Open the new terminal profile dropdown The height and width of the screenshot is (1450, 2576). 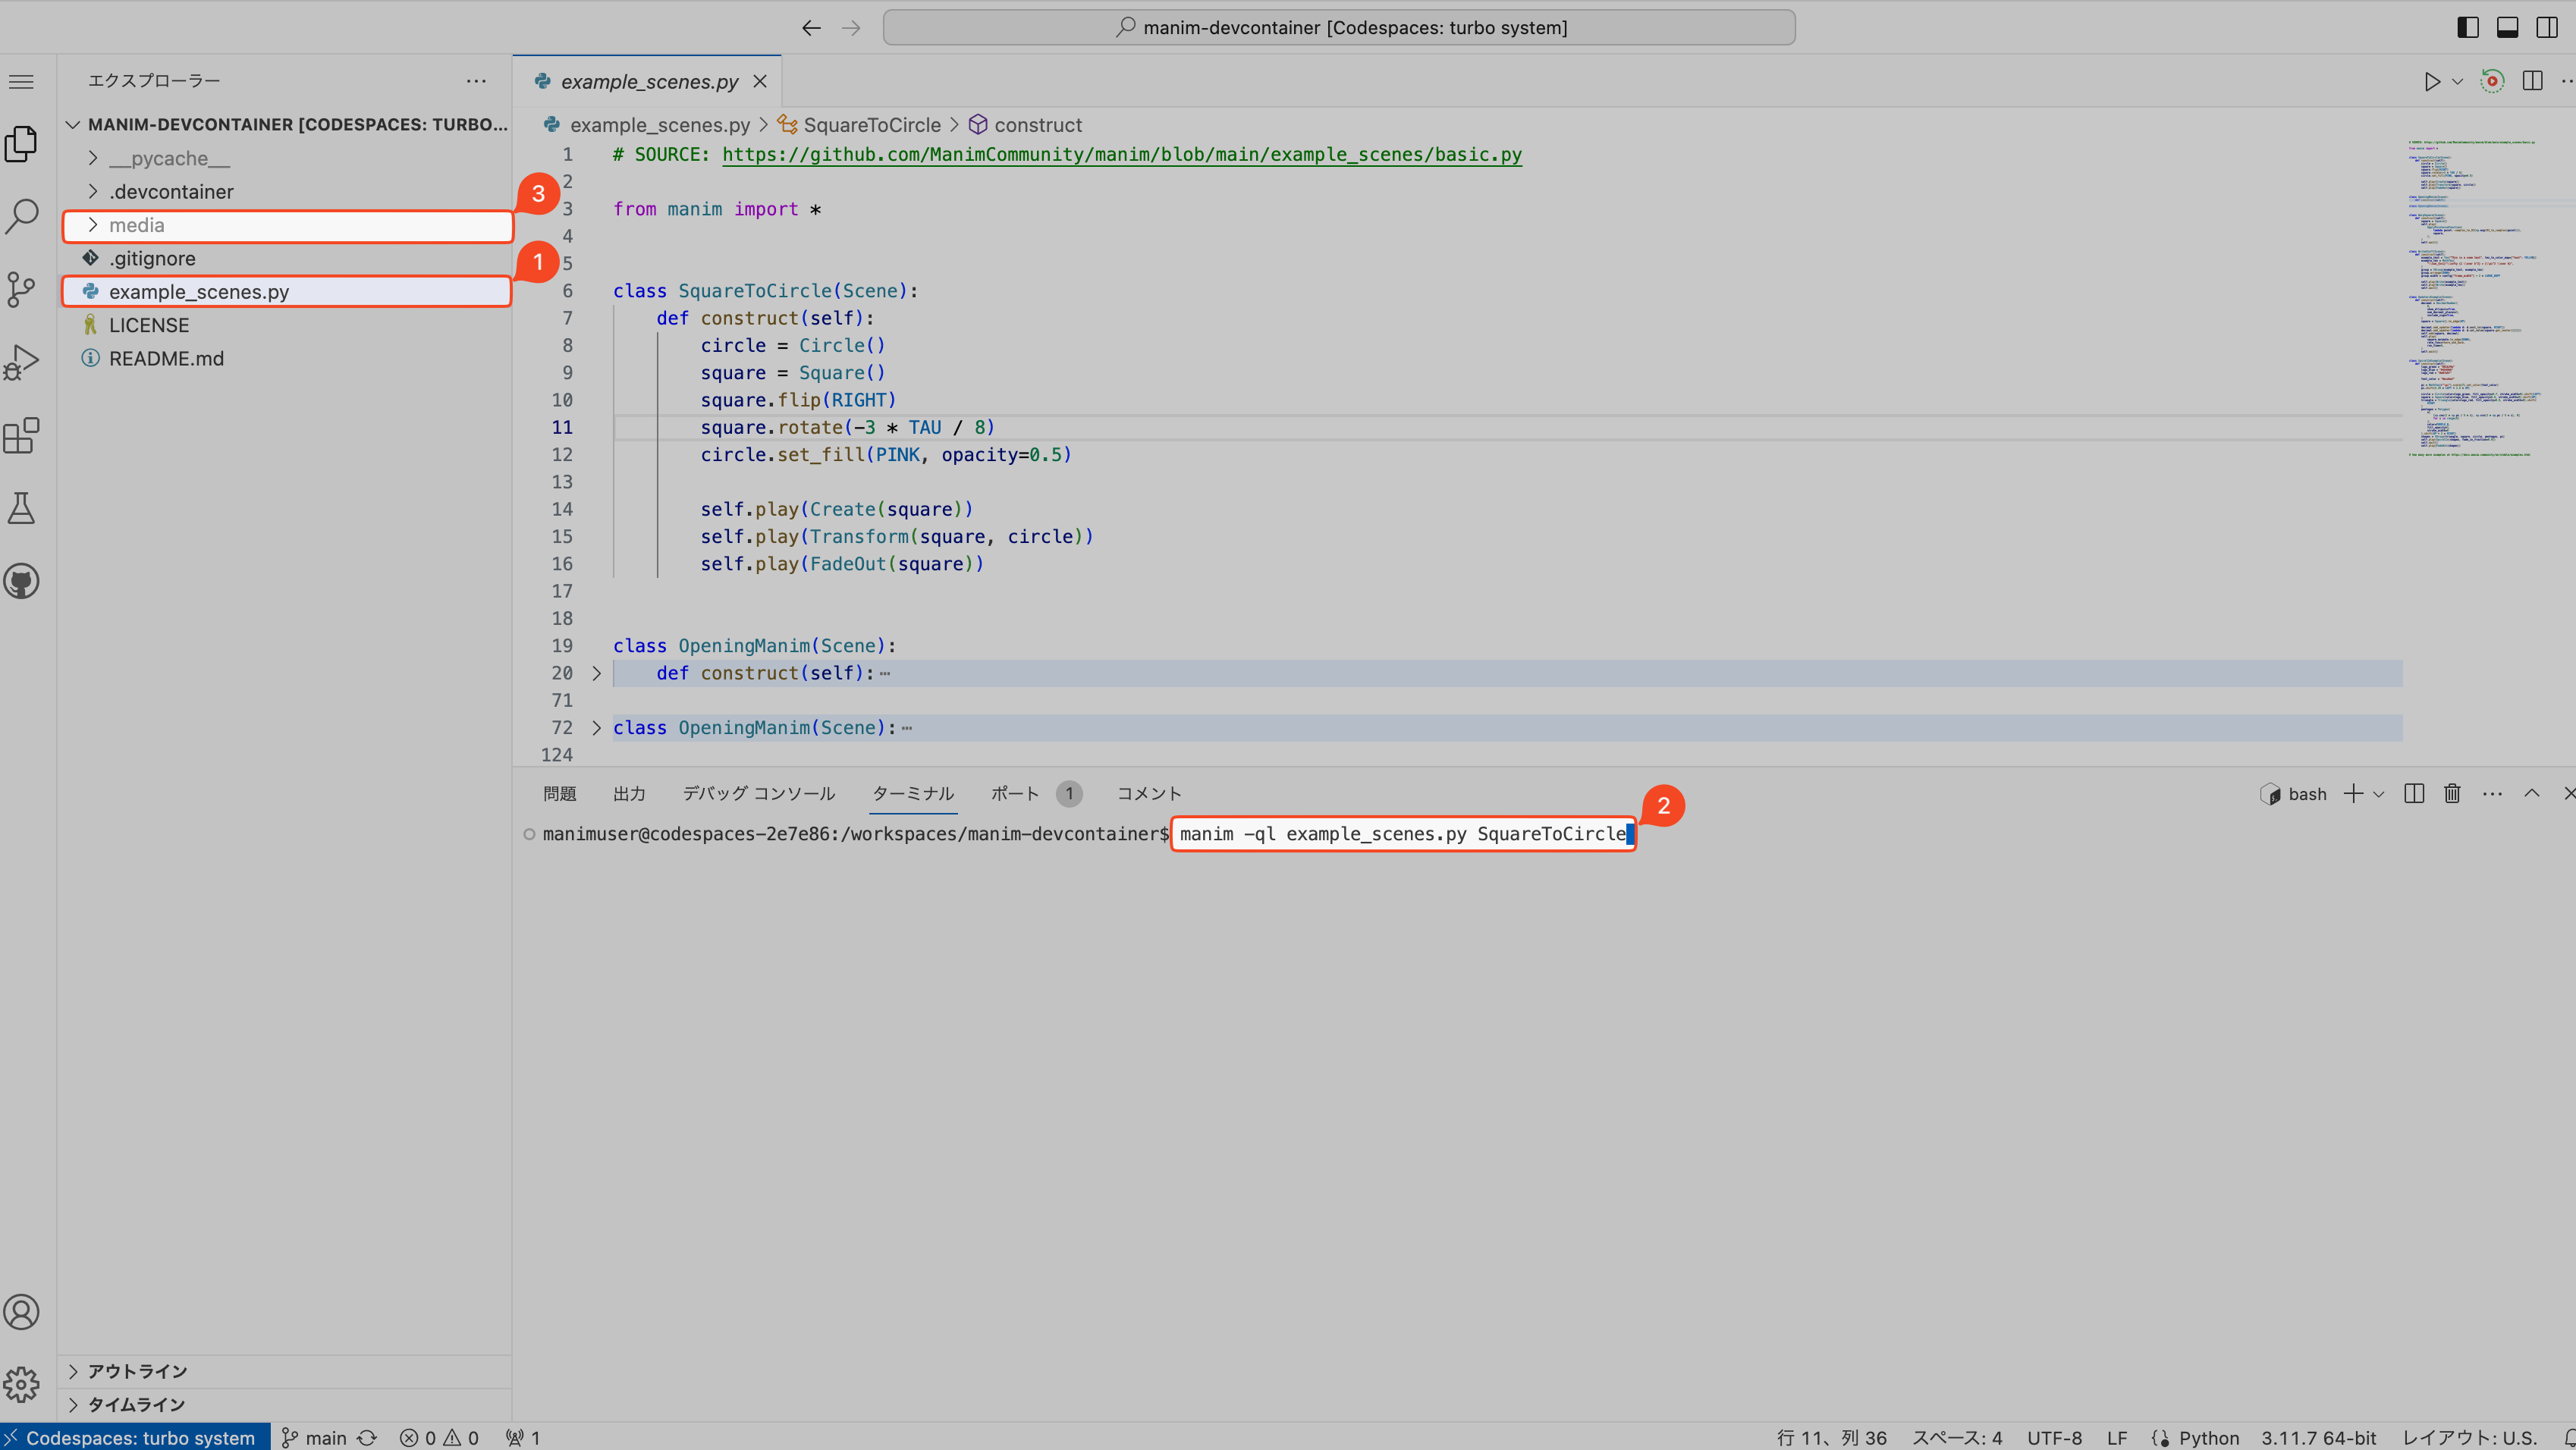2379,795
